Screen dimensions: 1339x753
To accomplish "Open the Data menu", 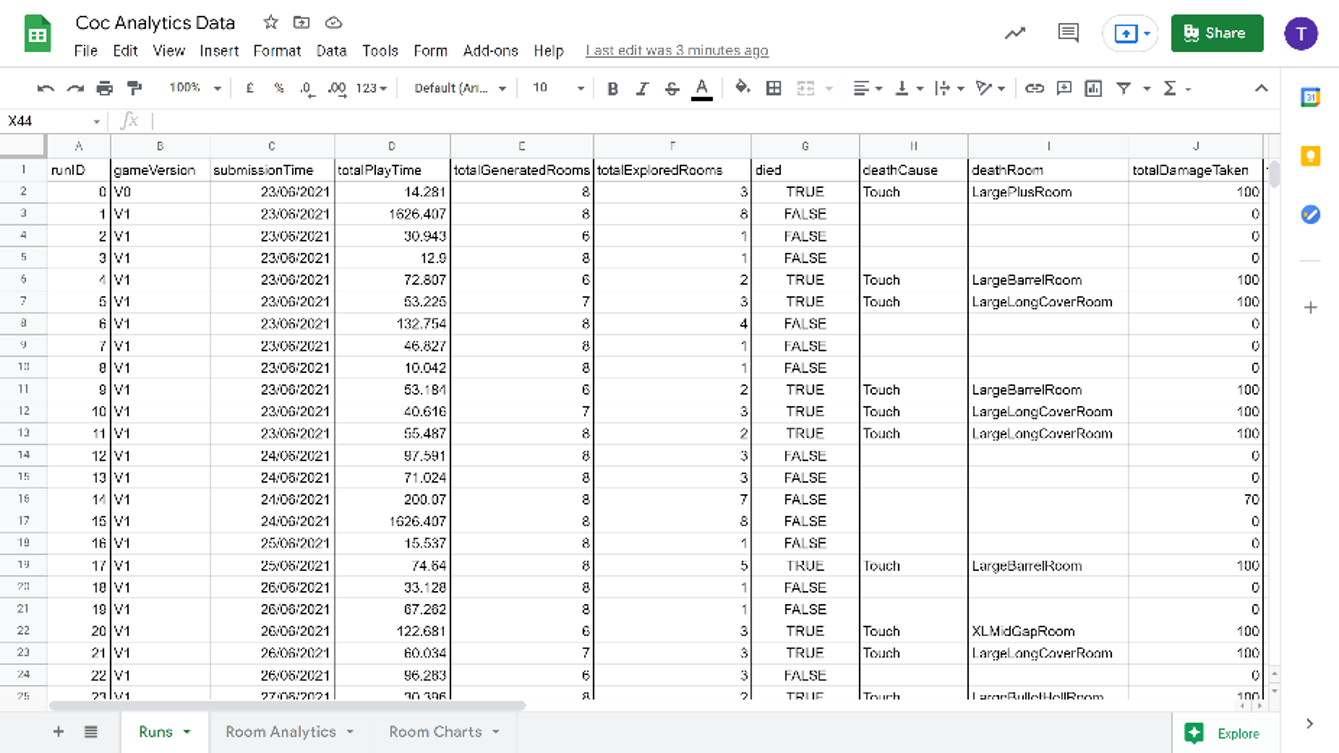I will point(331,51).
